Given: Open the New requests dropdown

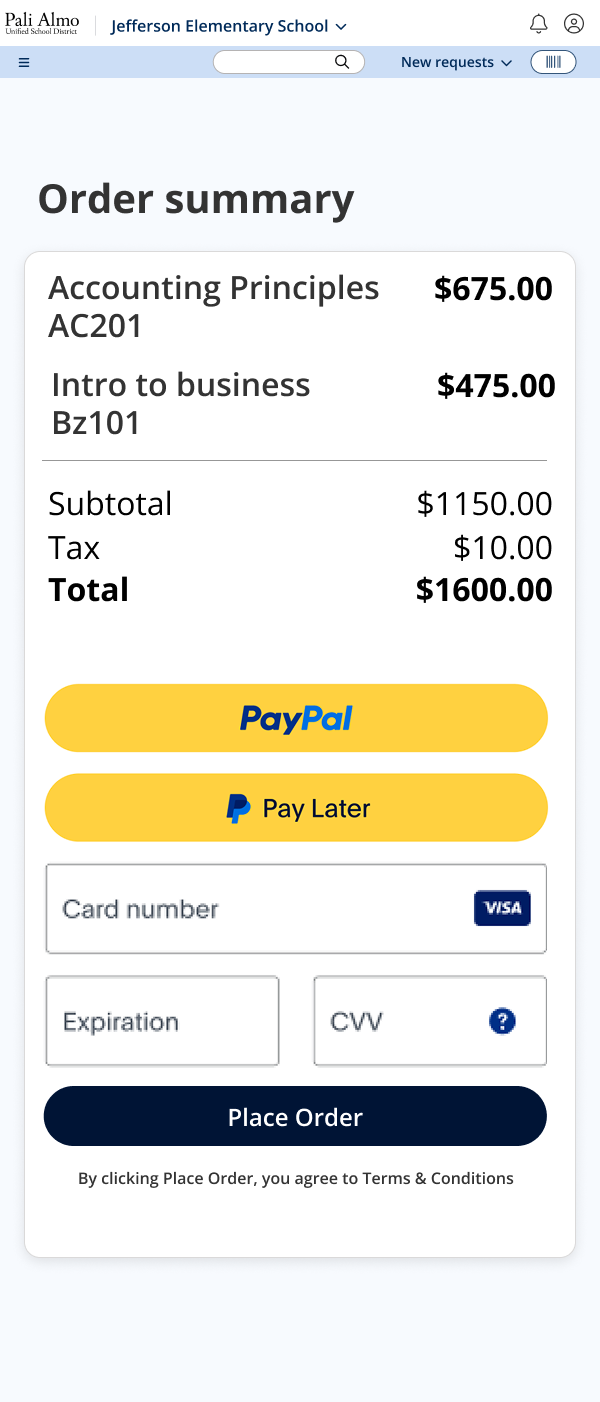Looking at the screenshot, I should coord(456,62).
